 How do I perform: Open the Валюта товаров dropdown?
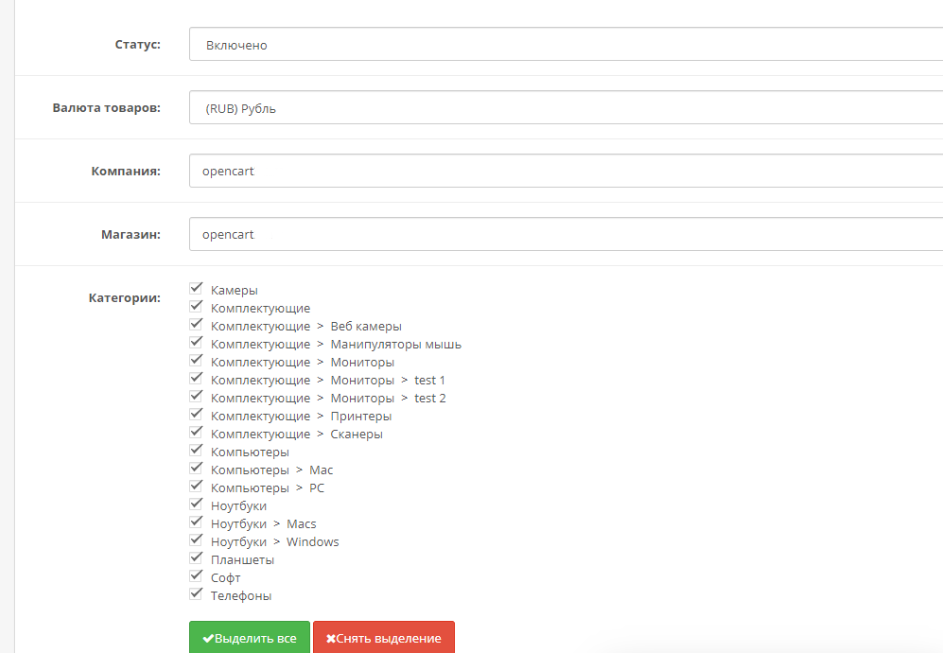tap(565, 108)
